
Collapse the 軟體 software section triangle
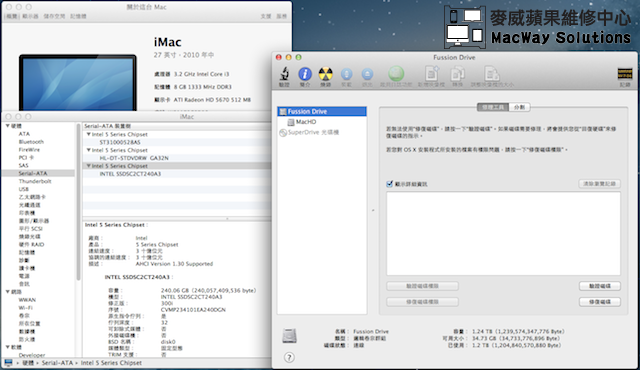coord(7,347)
